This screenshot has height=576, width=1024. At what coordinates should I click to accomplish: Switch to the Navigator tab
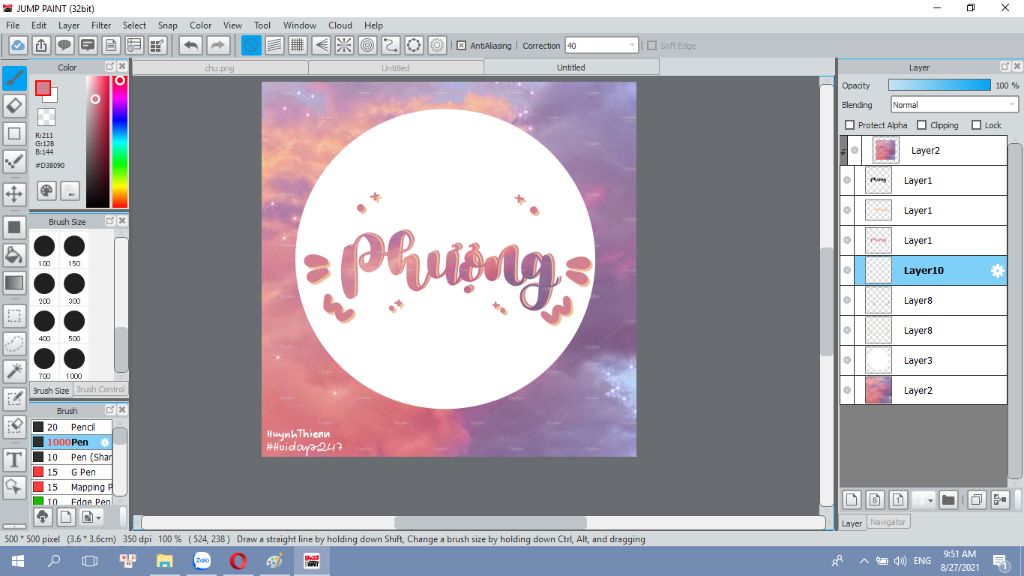click(888, 522)
